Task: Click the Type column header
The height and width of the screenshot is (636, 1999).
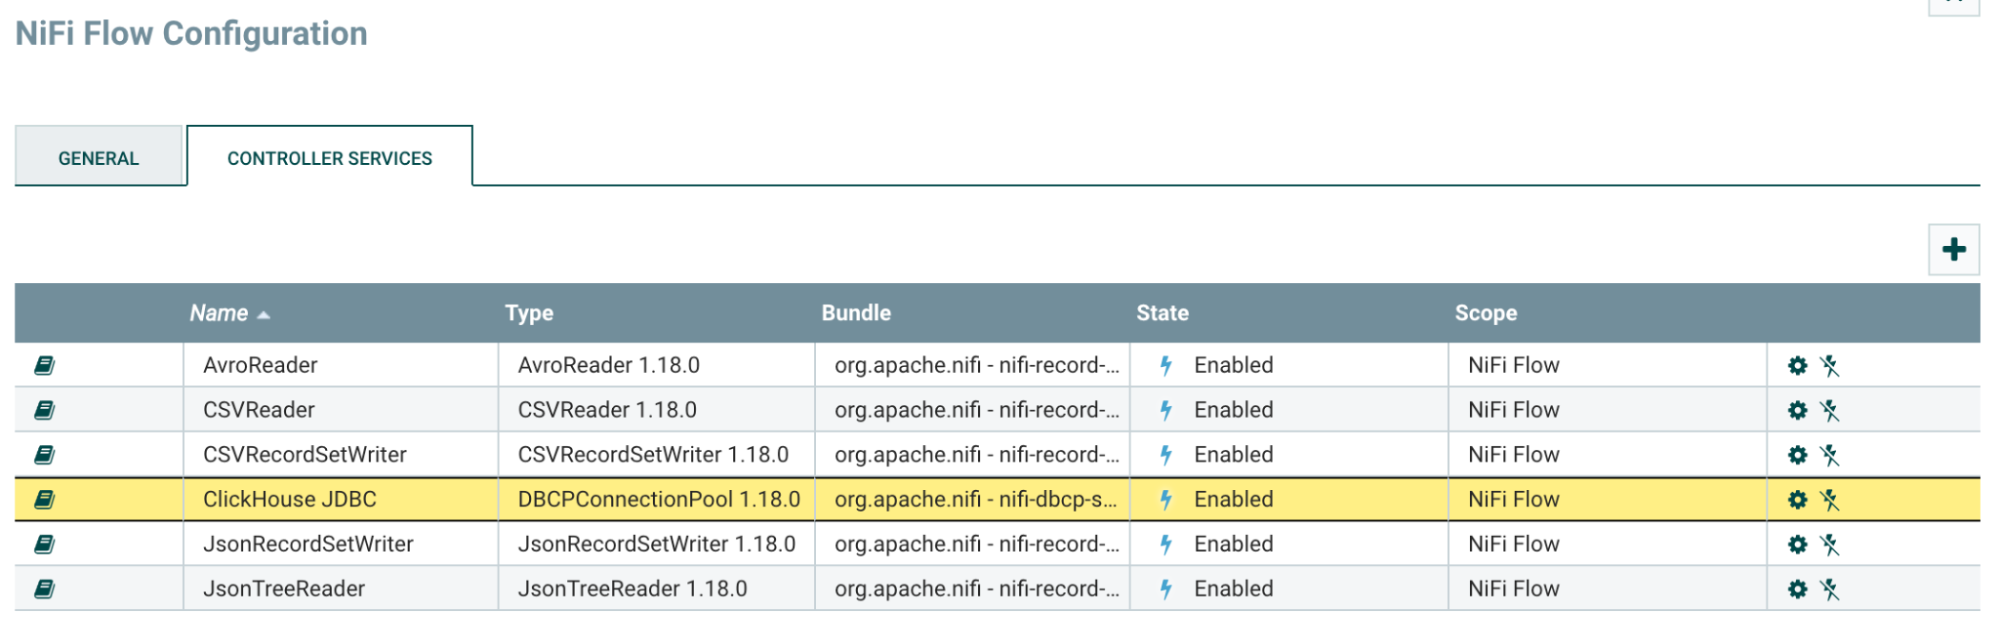Action: 529,313
